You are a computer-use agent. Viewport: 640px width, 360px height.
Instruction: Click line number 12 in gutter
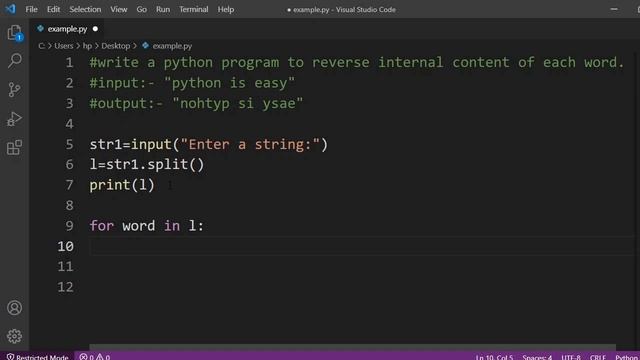coord(65,287)
